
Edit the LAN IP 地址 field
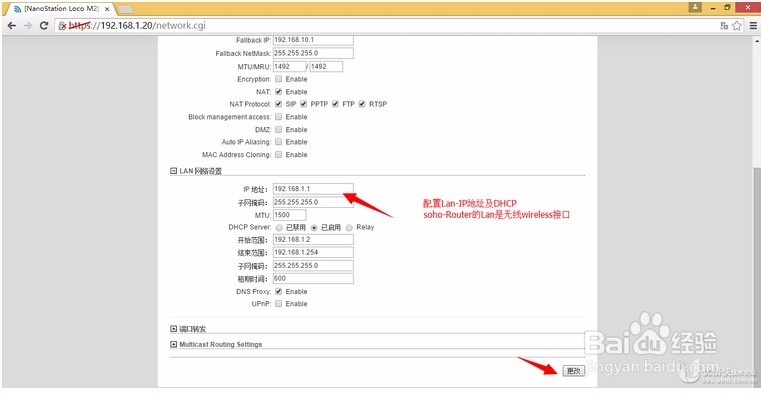click(x=313, y=189)
